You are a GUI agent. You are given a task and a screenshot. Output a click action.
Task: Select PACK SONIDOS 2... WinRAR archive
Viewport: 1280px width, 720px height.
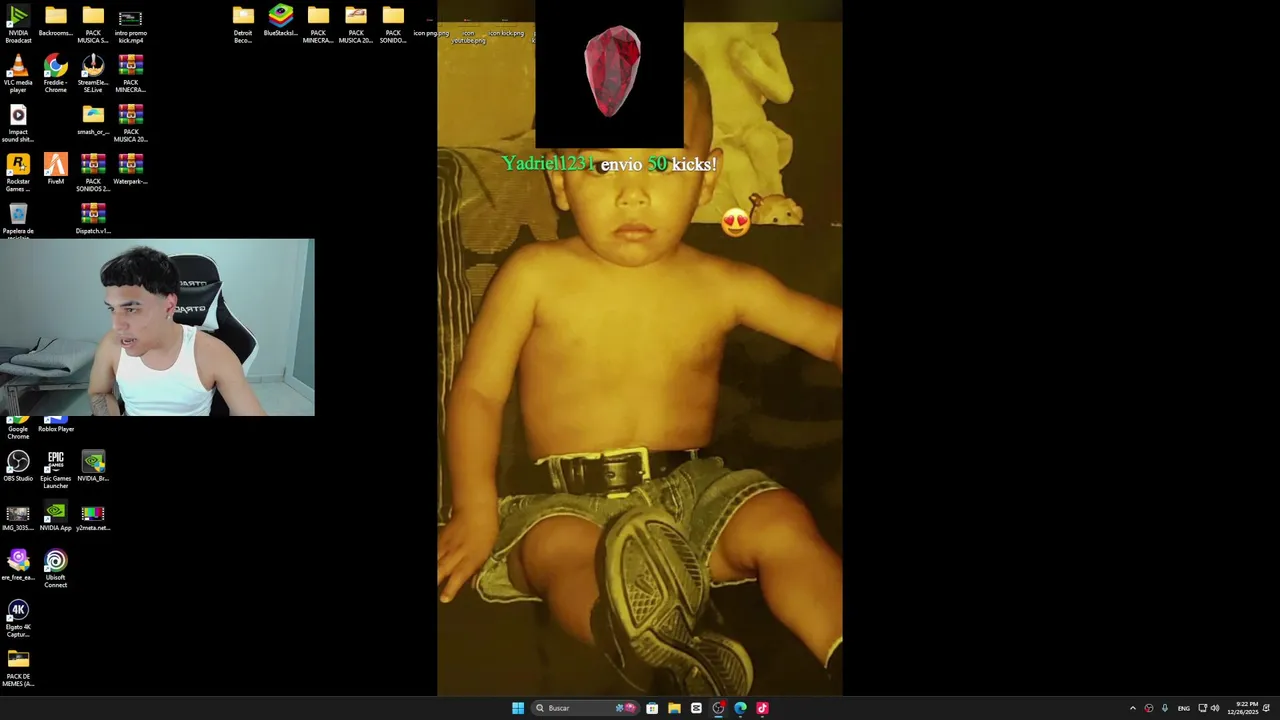click(x=93, y=172)
